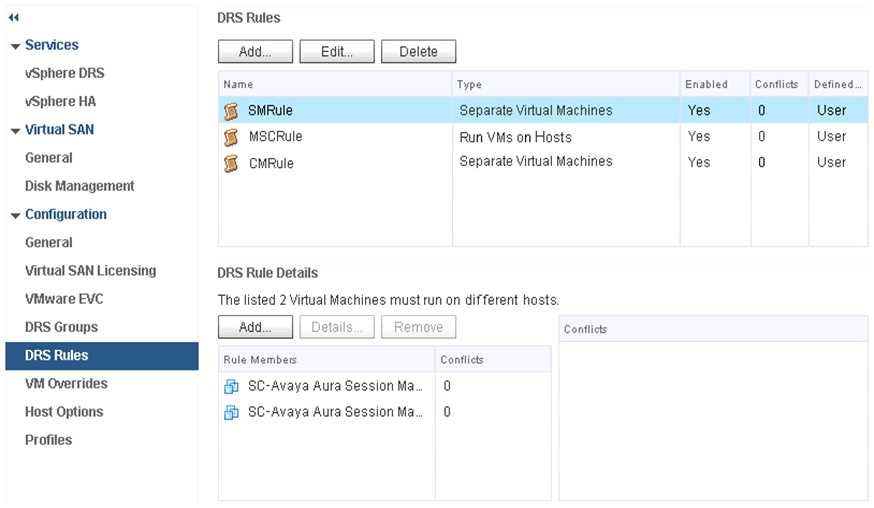Select Disk Management under Virtual SAN
This screenshot has width=874, height=508.
click(x=79, y=186)
